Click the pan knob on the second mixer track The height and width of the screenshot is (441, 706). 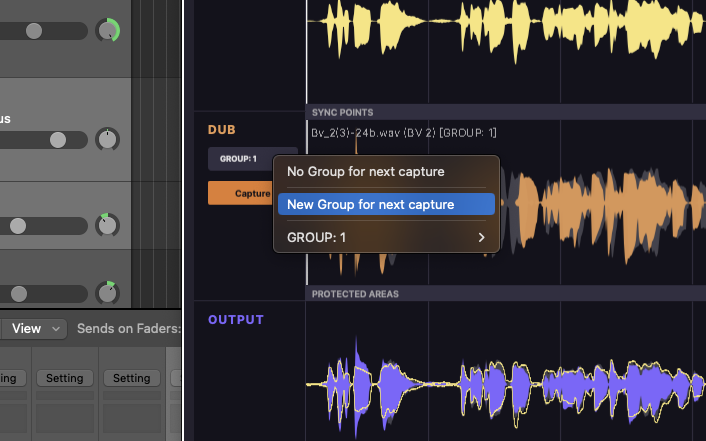click(107, 139)
